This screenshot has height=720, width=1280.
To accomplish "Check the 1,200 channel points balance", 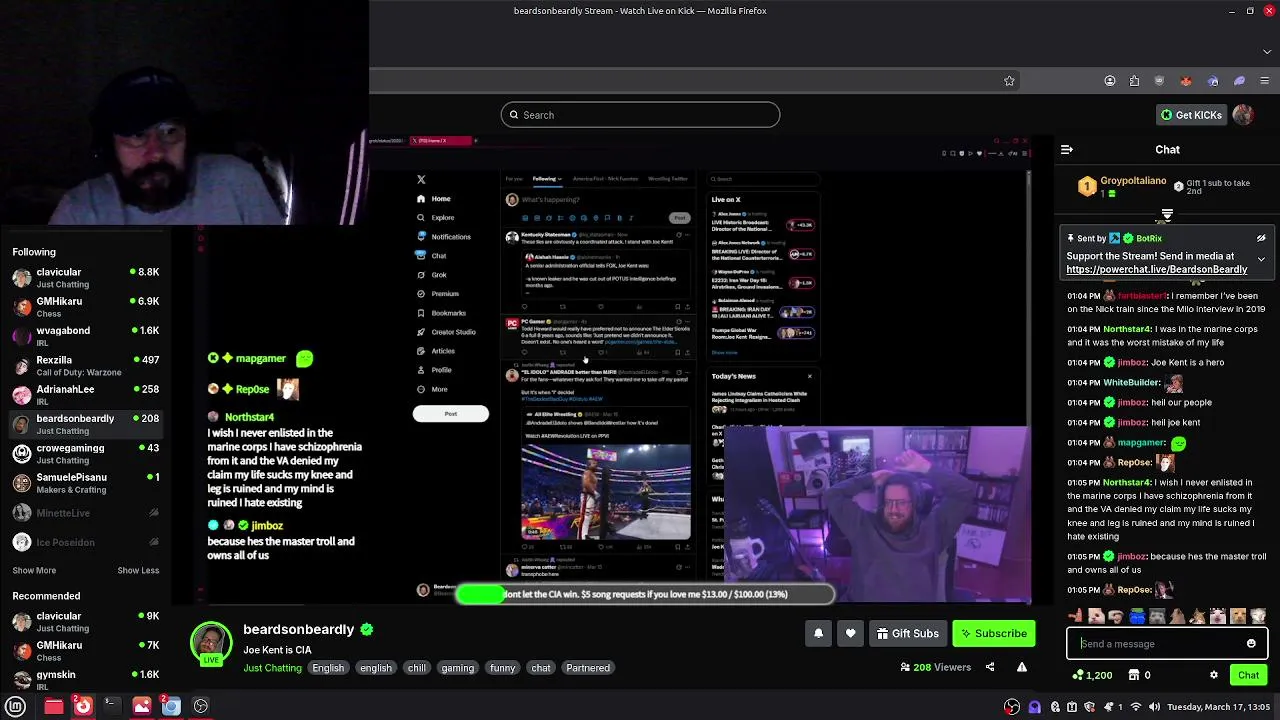I will click(1092, 675).
